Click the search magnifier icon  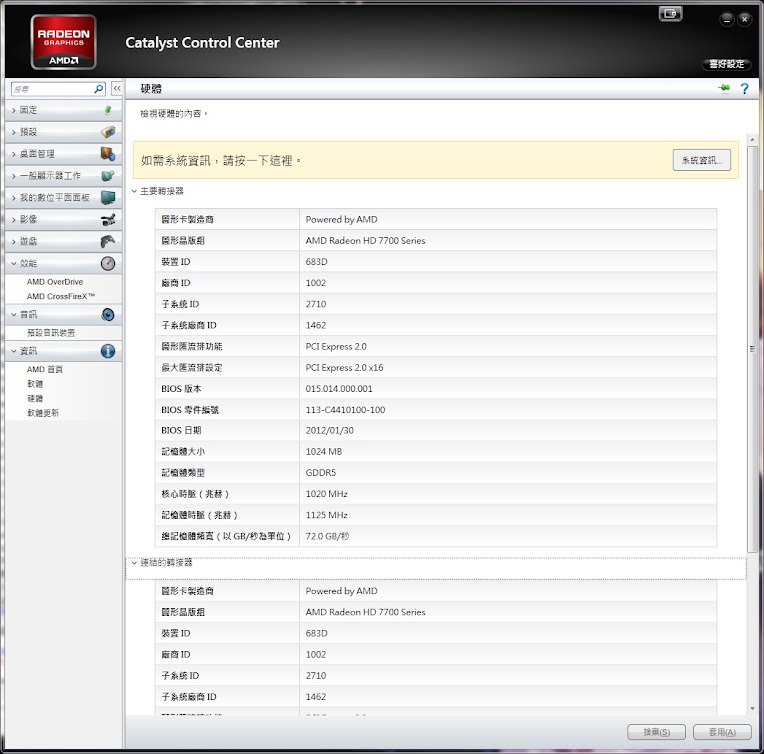click(98, 89)
